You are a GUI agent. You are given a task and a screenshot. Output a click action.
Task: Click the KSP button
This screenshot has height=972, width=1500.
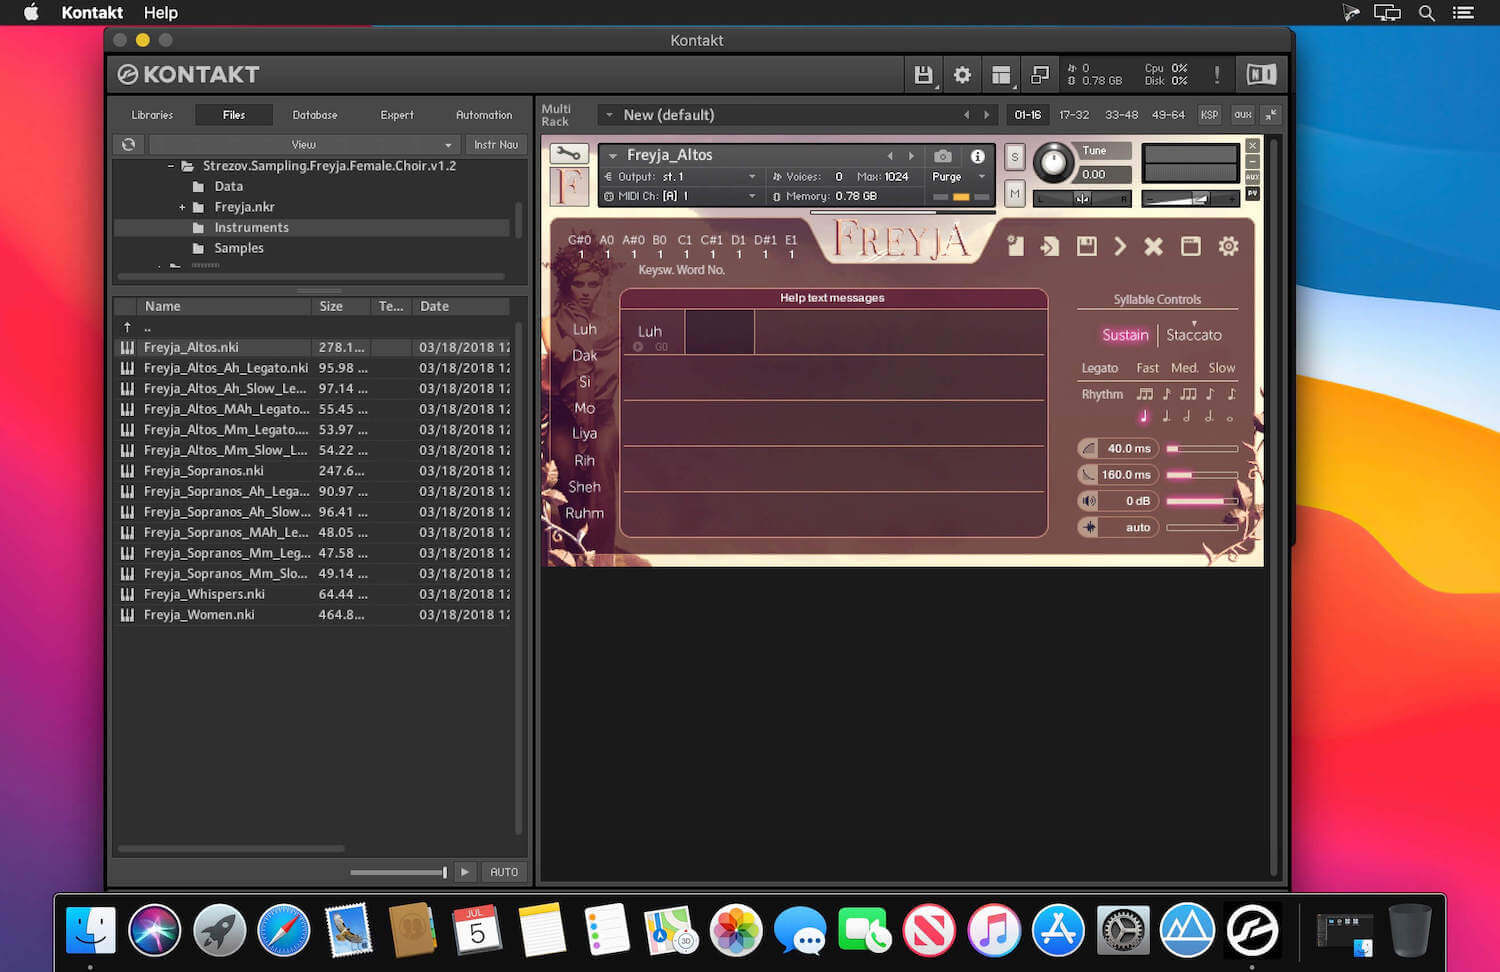pyautogui.click(x=1209, y=115)
